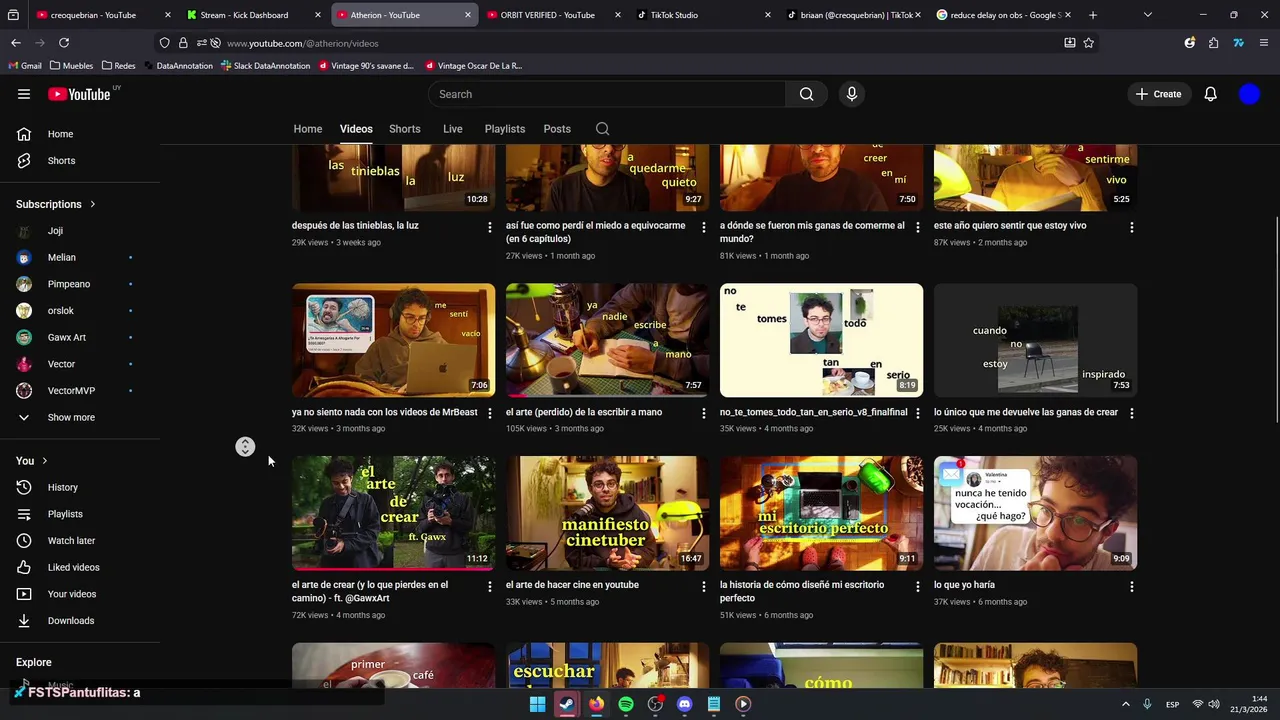Switch to channel Shorts tab
Image resolution: width=1280 pixels, height=720 pixels.
(x=404, y=129)
